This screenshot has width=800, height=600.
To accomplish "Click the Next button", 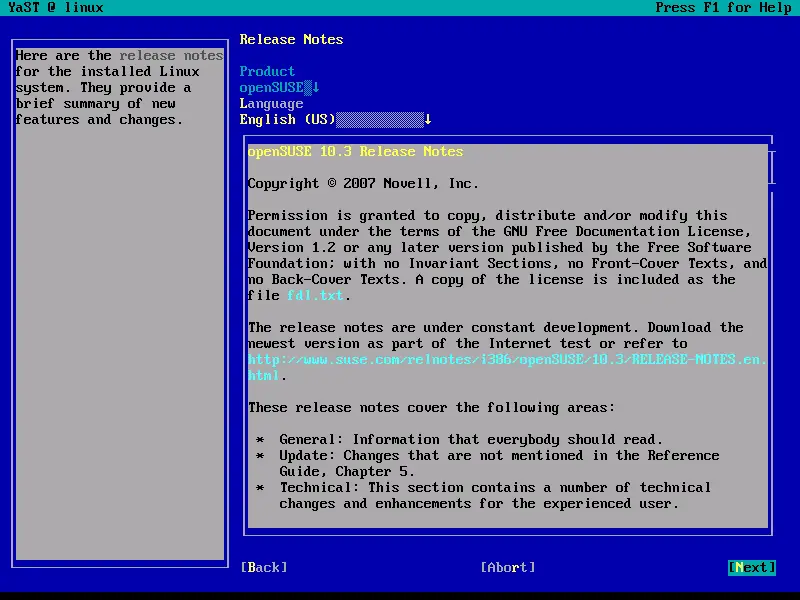I will tap(752, 567).
